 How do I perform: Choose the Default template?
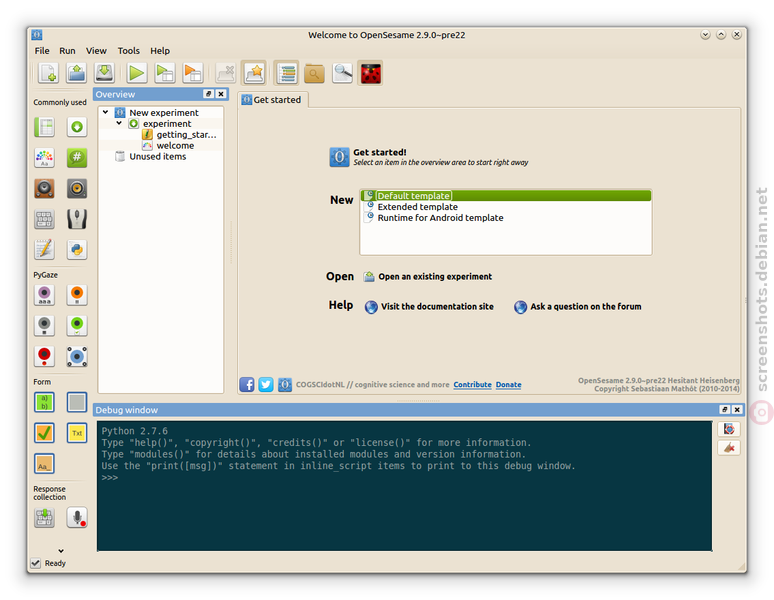tap(506, 196)
